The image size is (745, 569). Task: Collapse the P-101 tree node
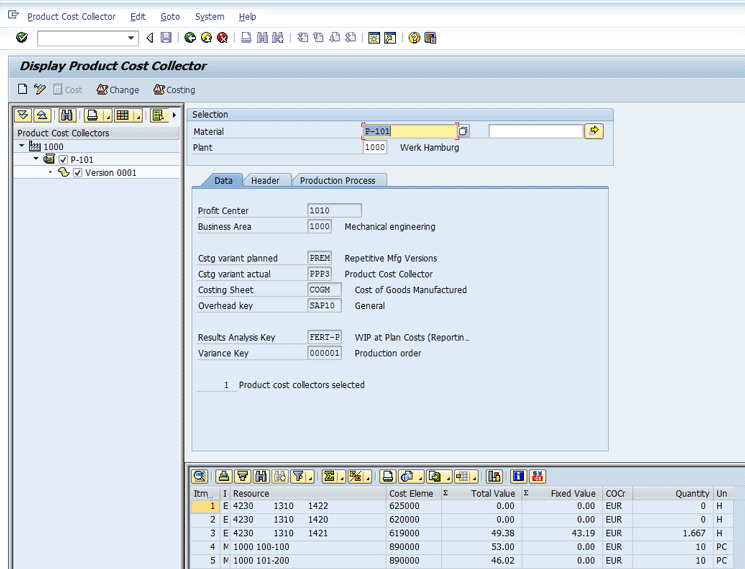tap(36, 160)
